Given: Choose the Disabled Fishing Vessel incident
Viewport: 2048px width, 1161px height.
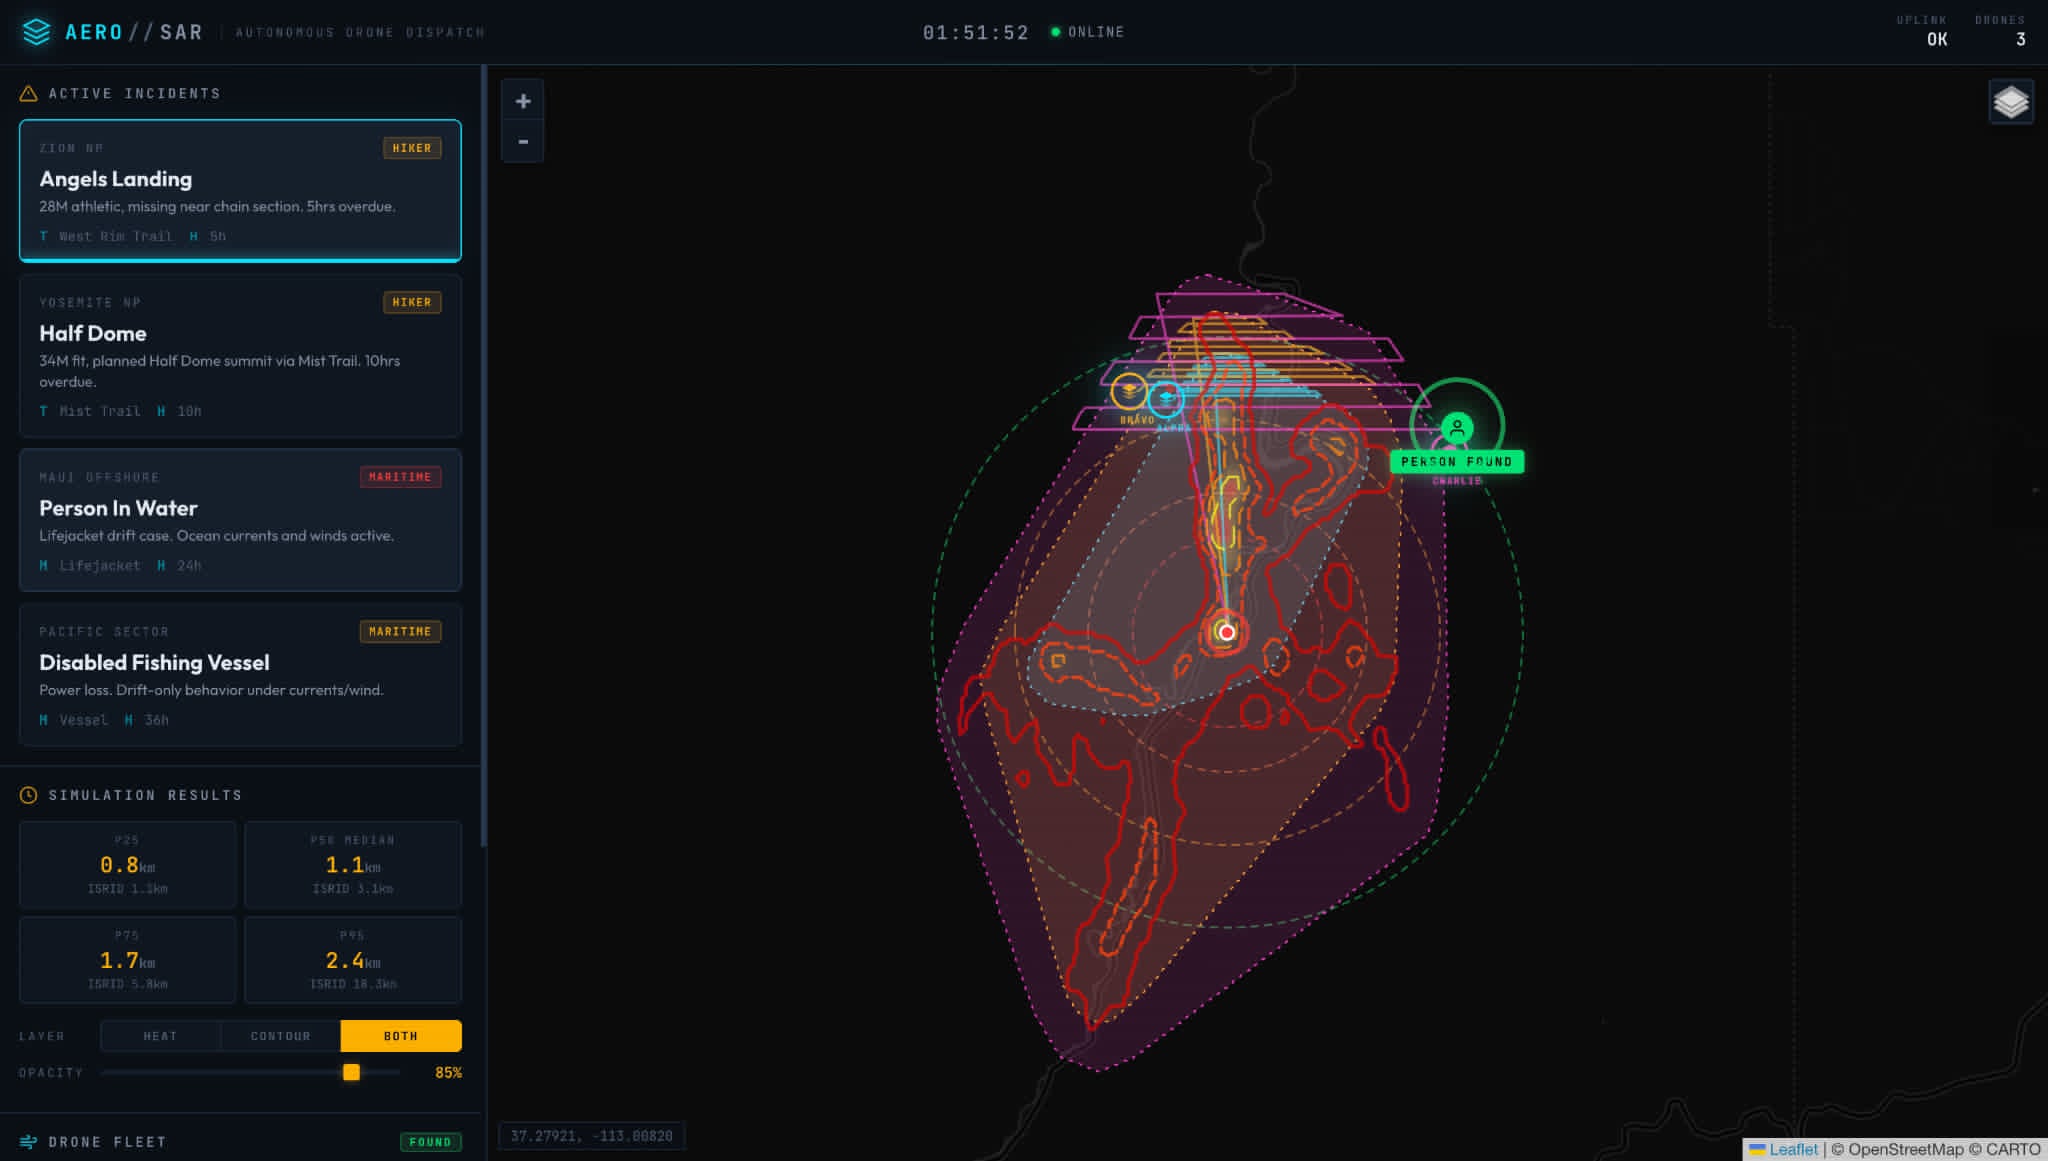Looking at the screenshot, I should [x=240, y=674].
